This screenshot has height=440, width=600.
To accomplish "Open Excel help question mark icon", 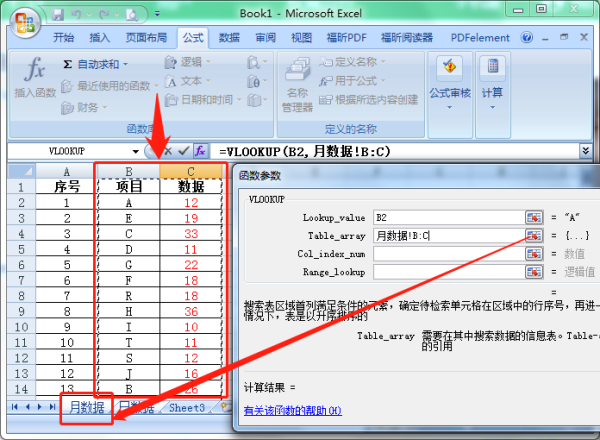I will 527,37.
